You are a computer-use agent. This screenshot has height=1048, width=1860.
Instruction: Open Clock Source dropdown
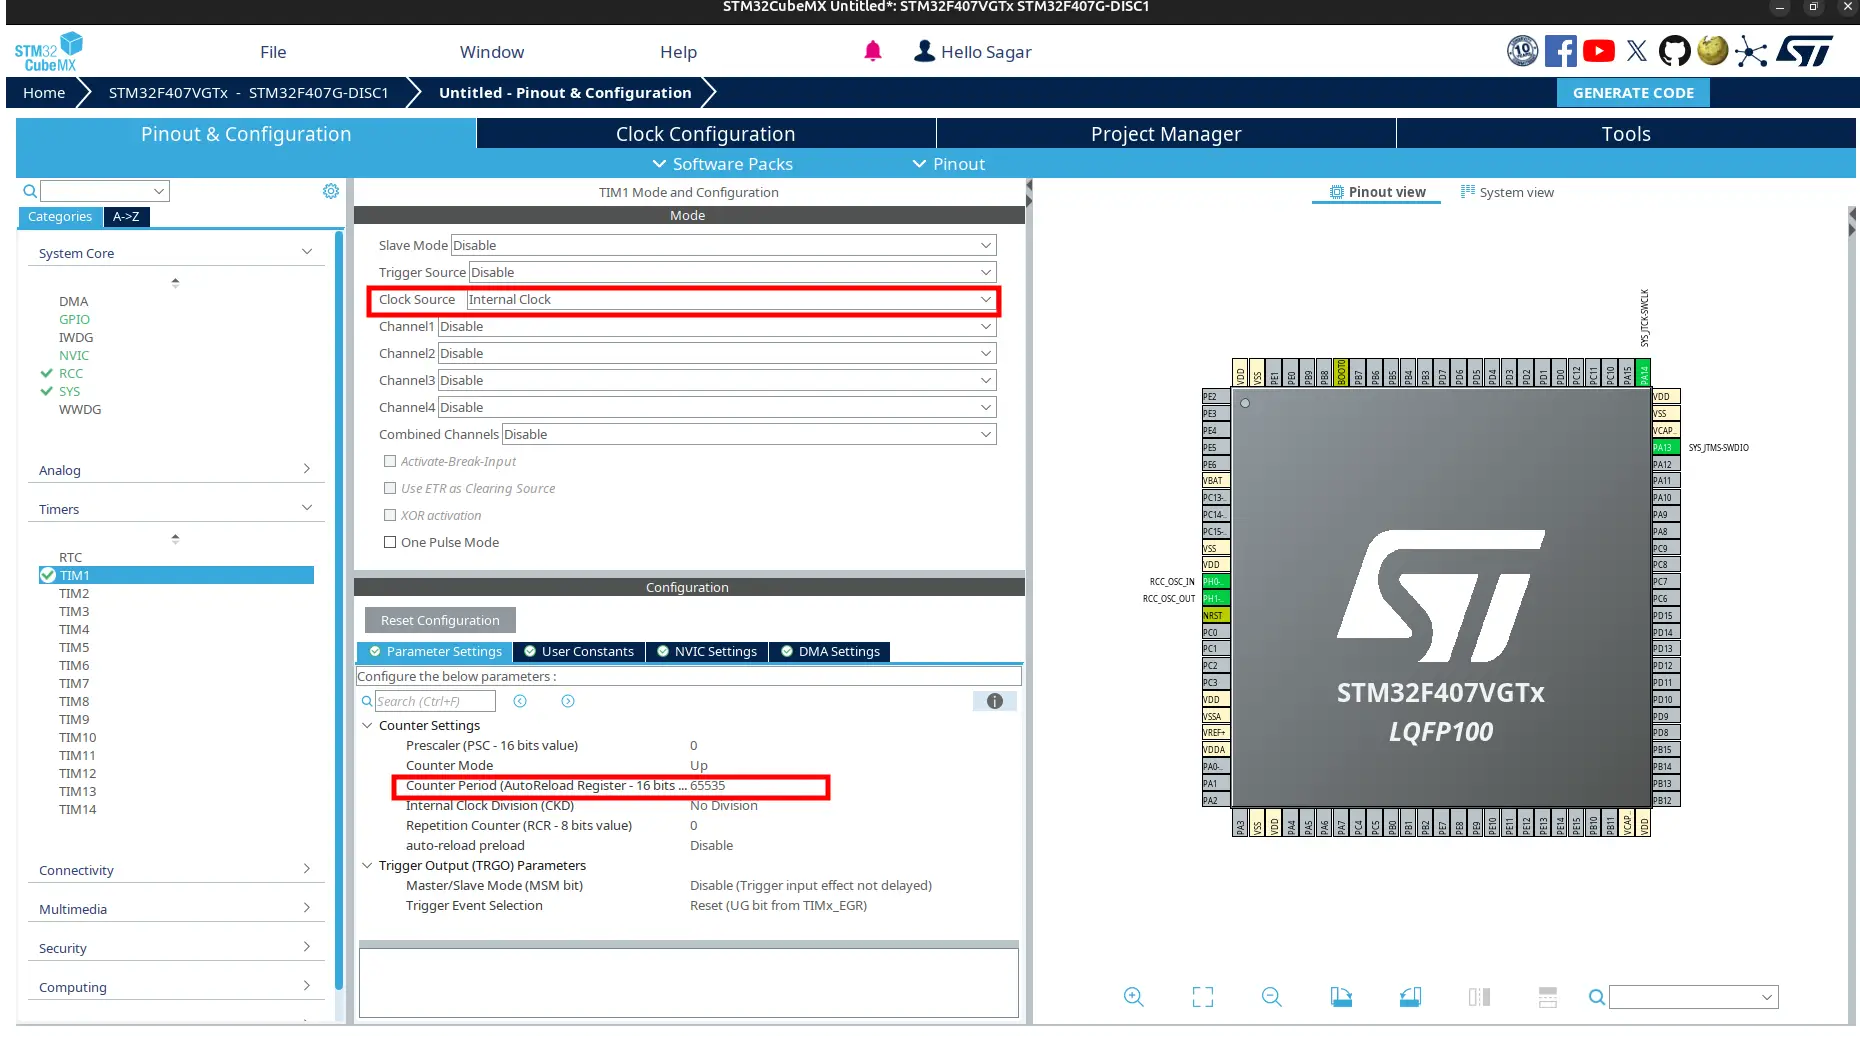coord(732,299)
